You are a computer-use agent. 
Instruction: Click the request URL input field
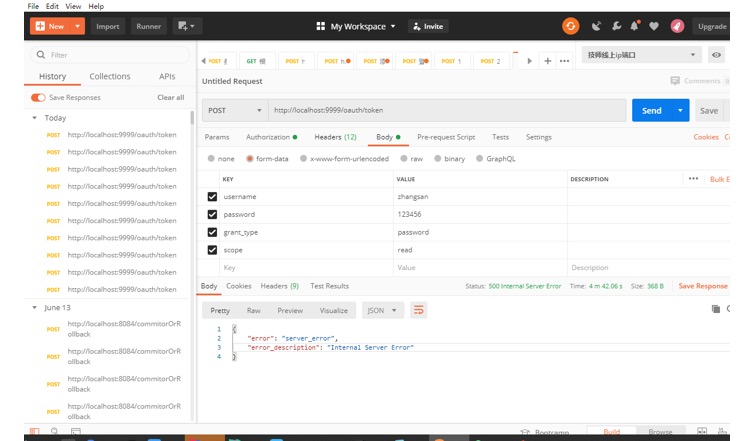tap(447, 111)
